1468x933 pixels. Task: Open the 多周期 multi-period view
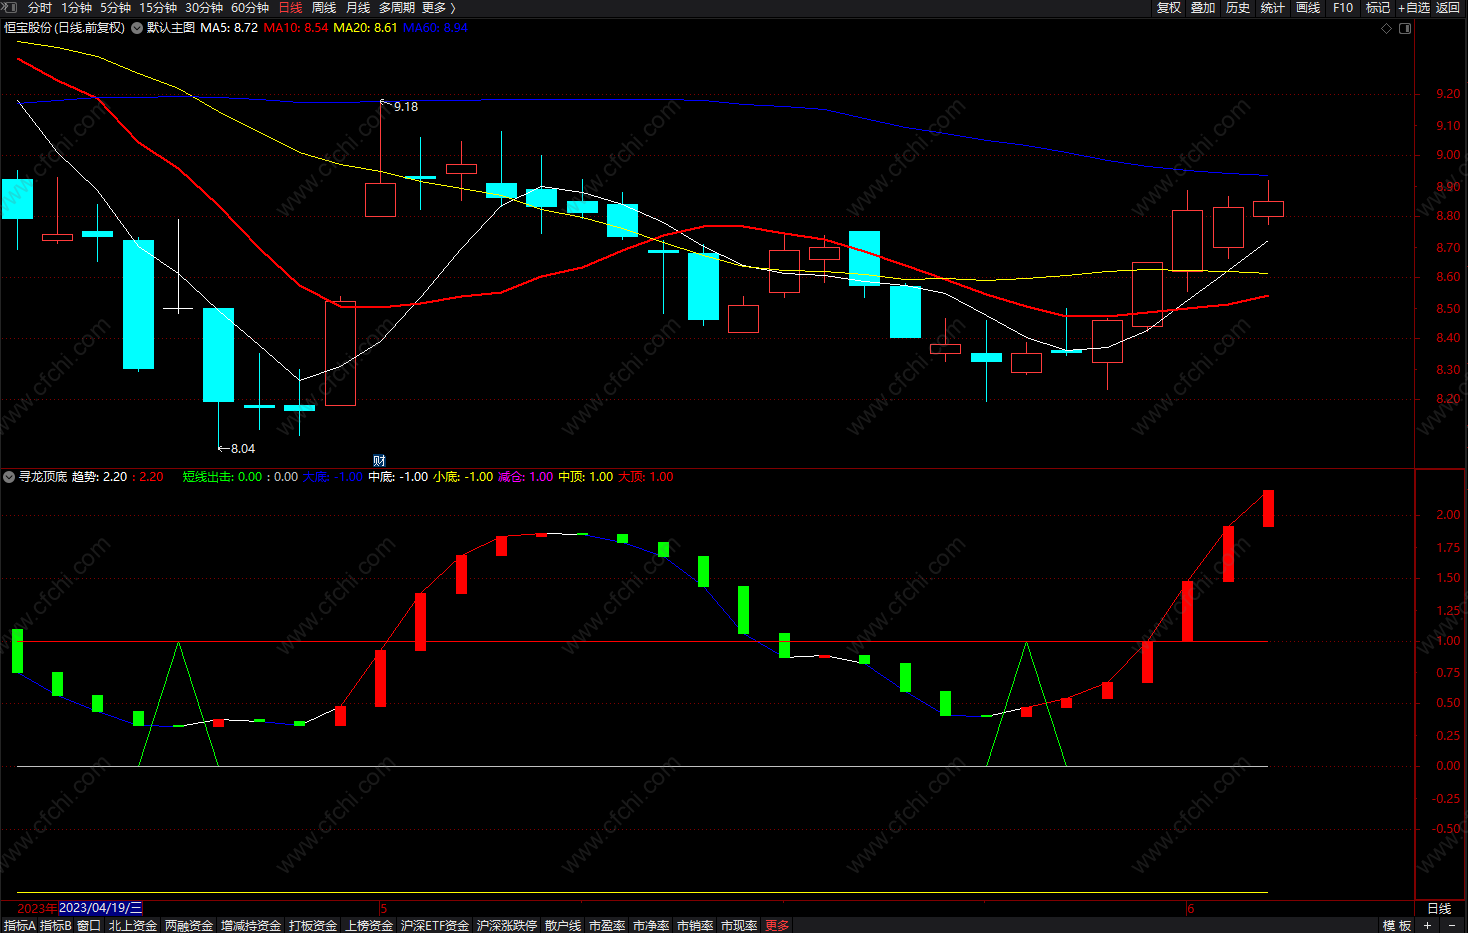[x=397, y=8]
